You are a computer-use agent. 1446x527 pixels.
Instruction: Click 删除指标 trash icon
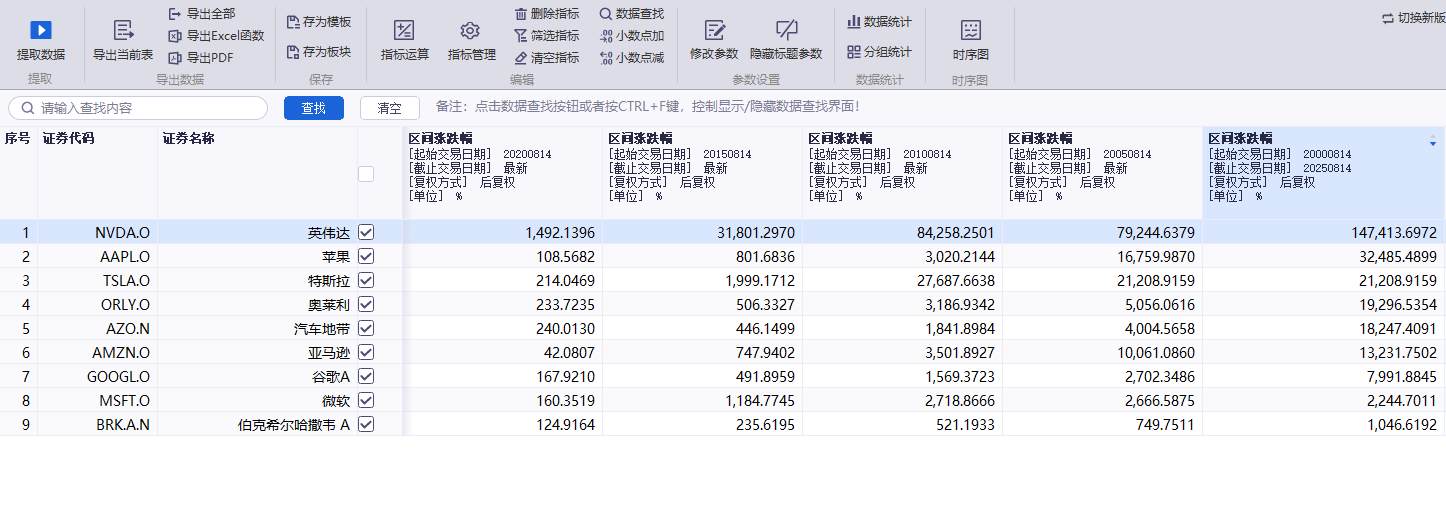pos(521,14)
